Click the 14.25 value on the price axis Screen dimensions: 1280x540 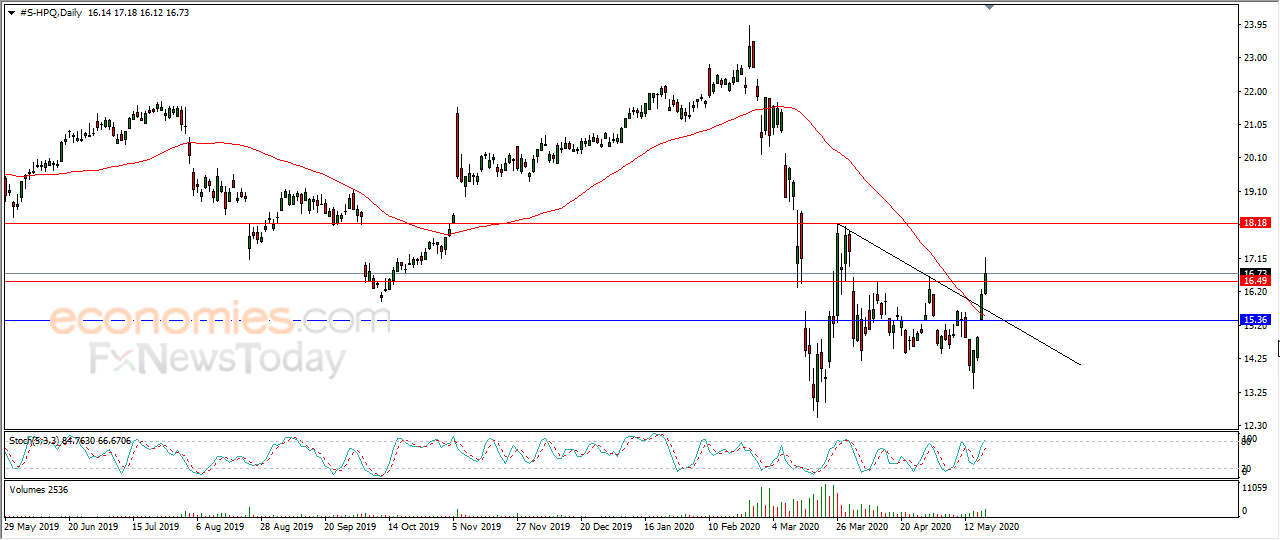pyautogui.click(x=1255, y=359)
